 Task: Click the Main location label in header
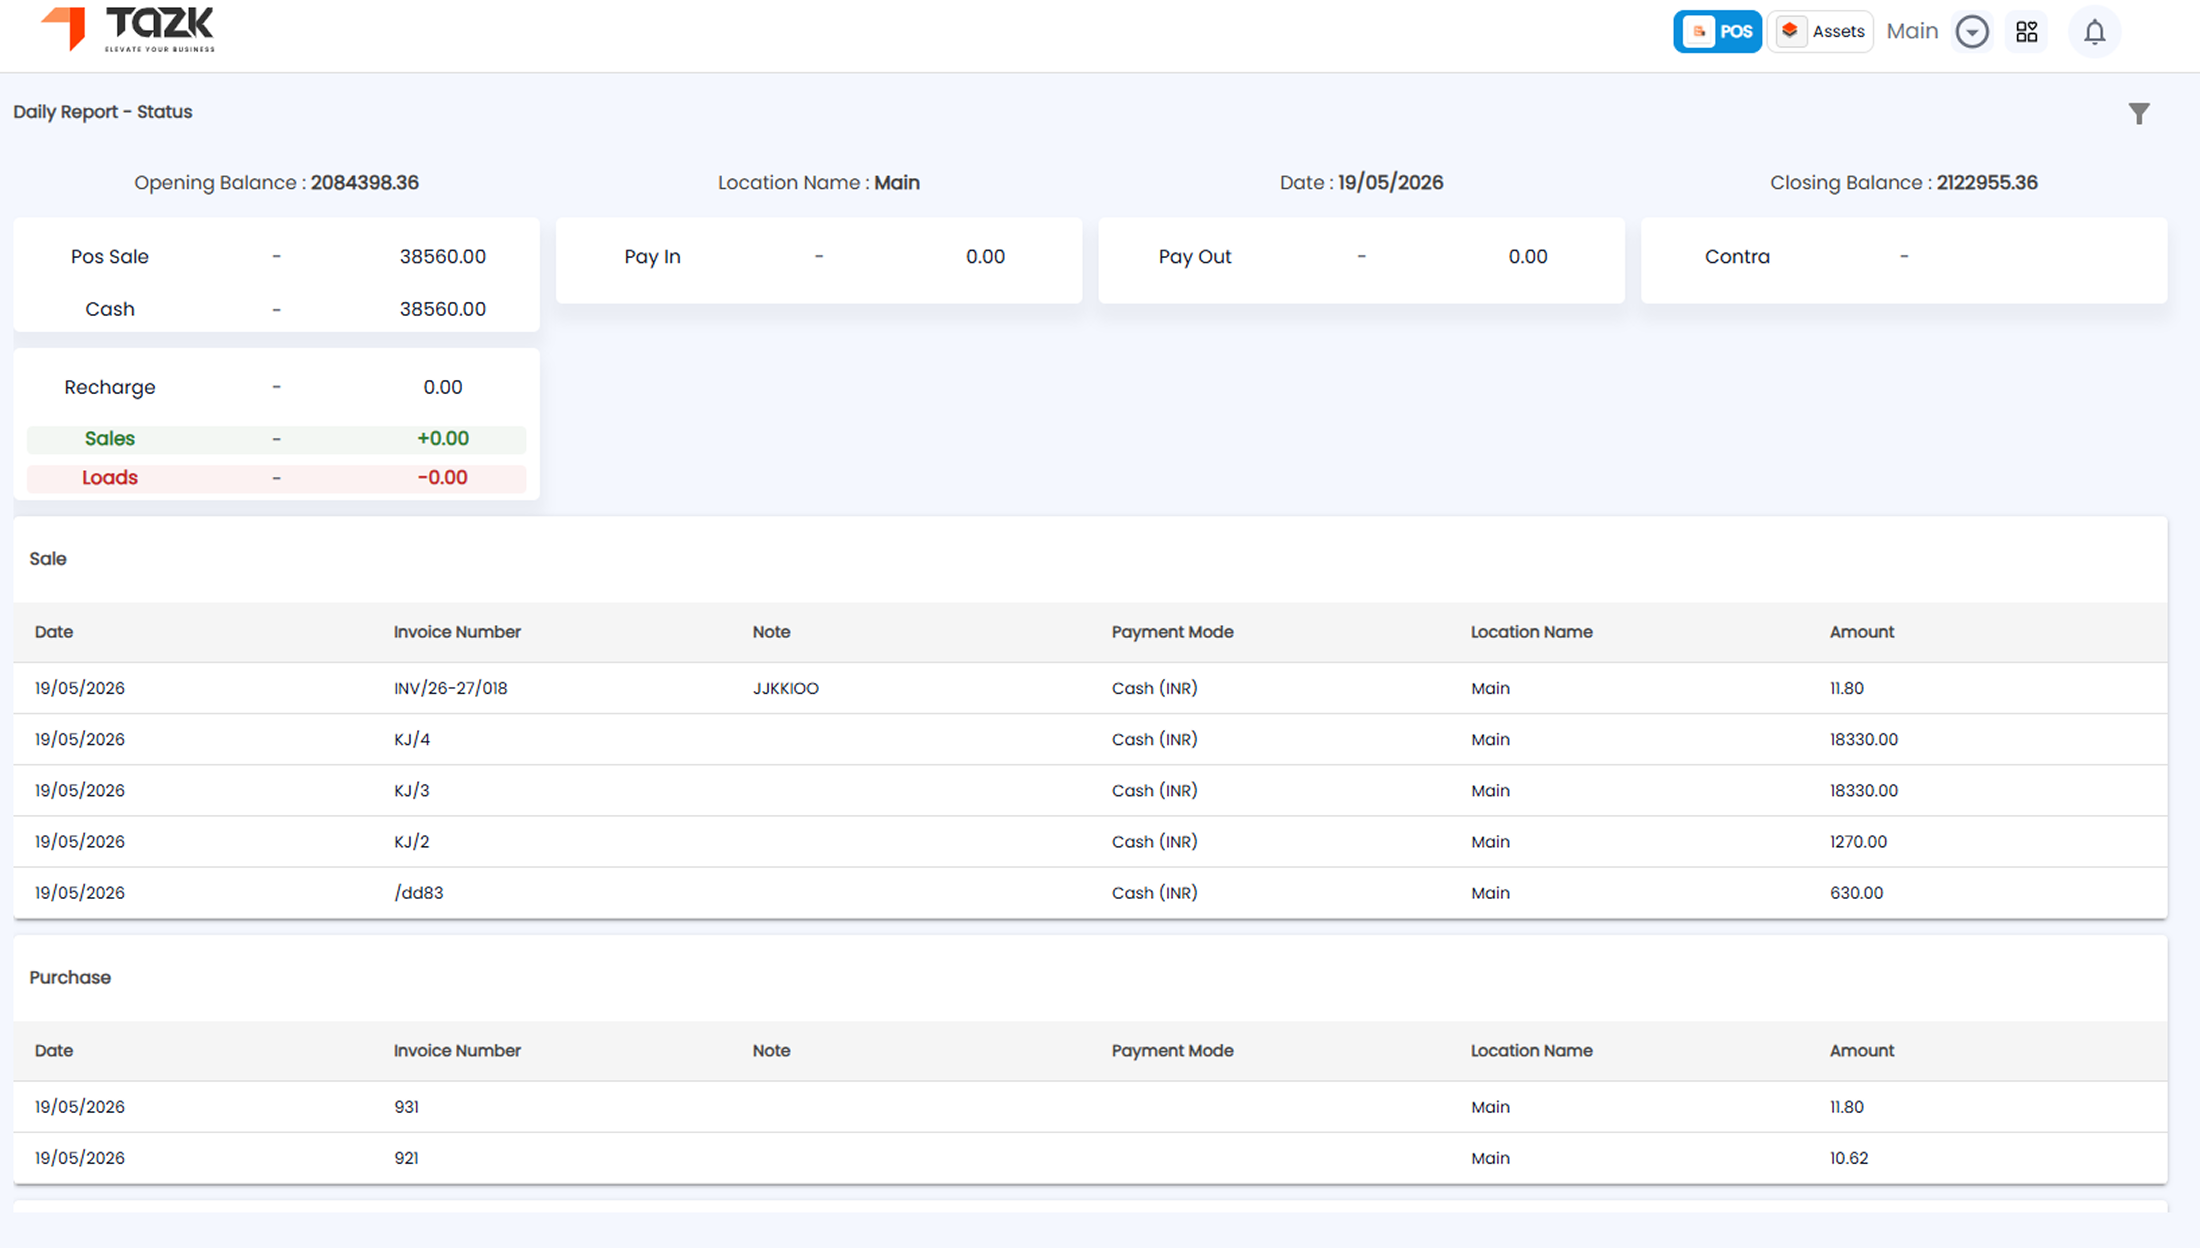tap(1912, 31)
